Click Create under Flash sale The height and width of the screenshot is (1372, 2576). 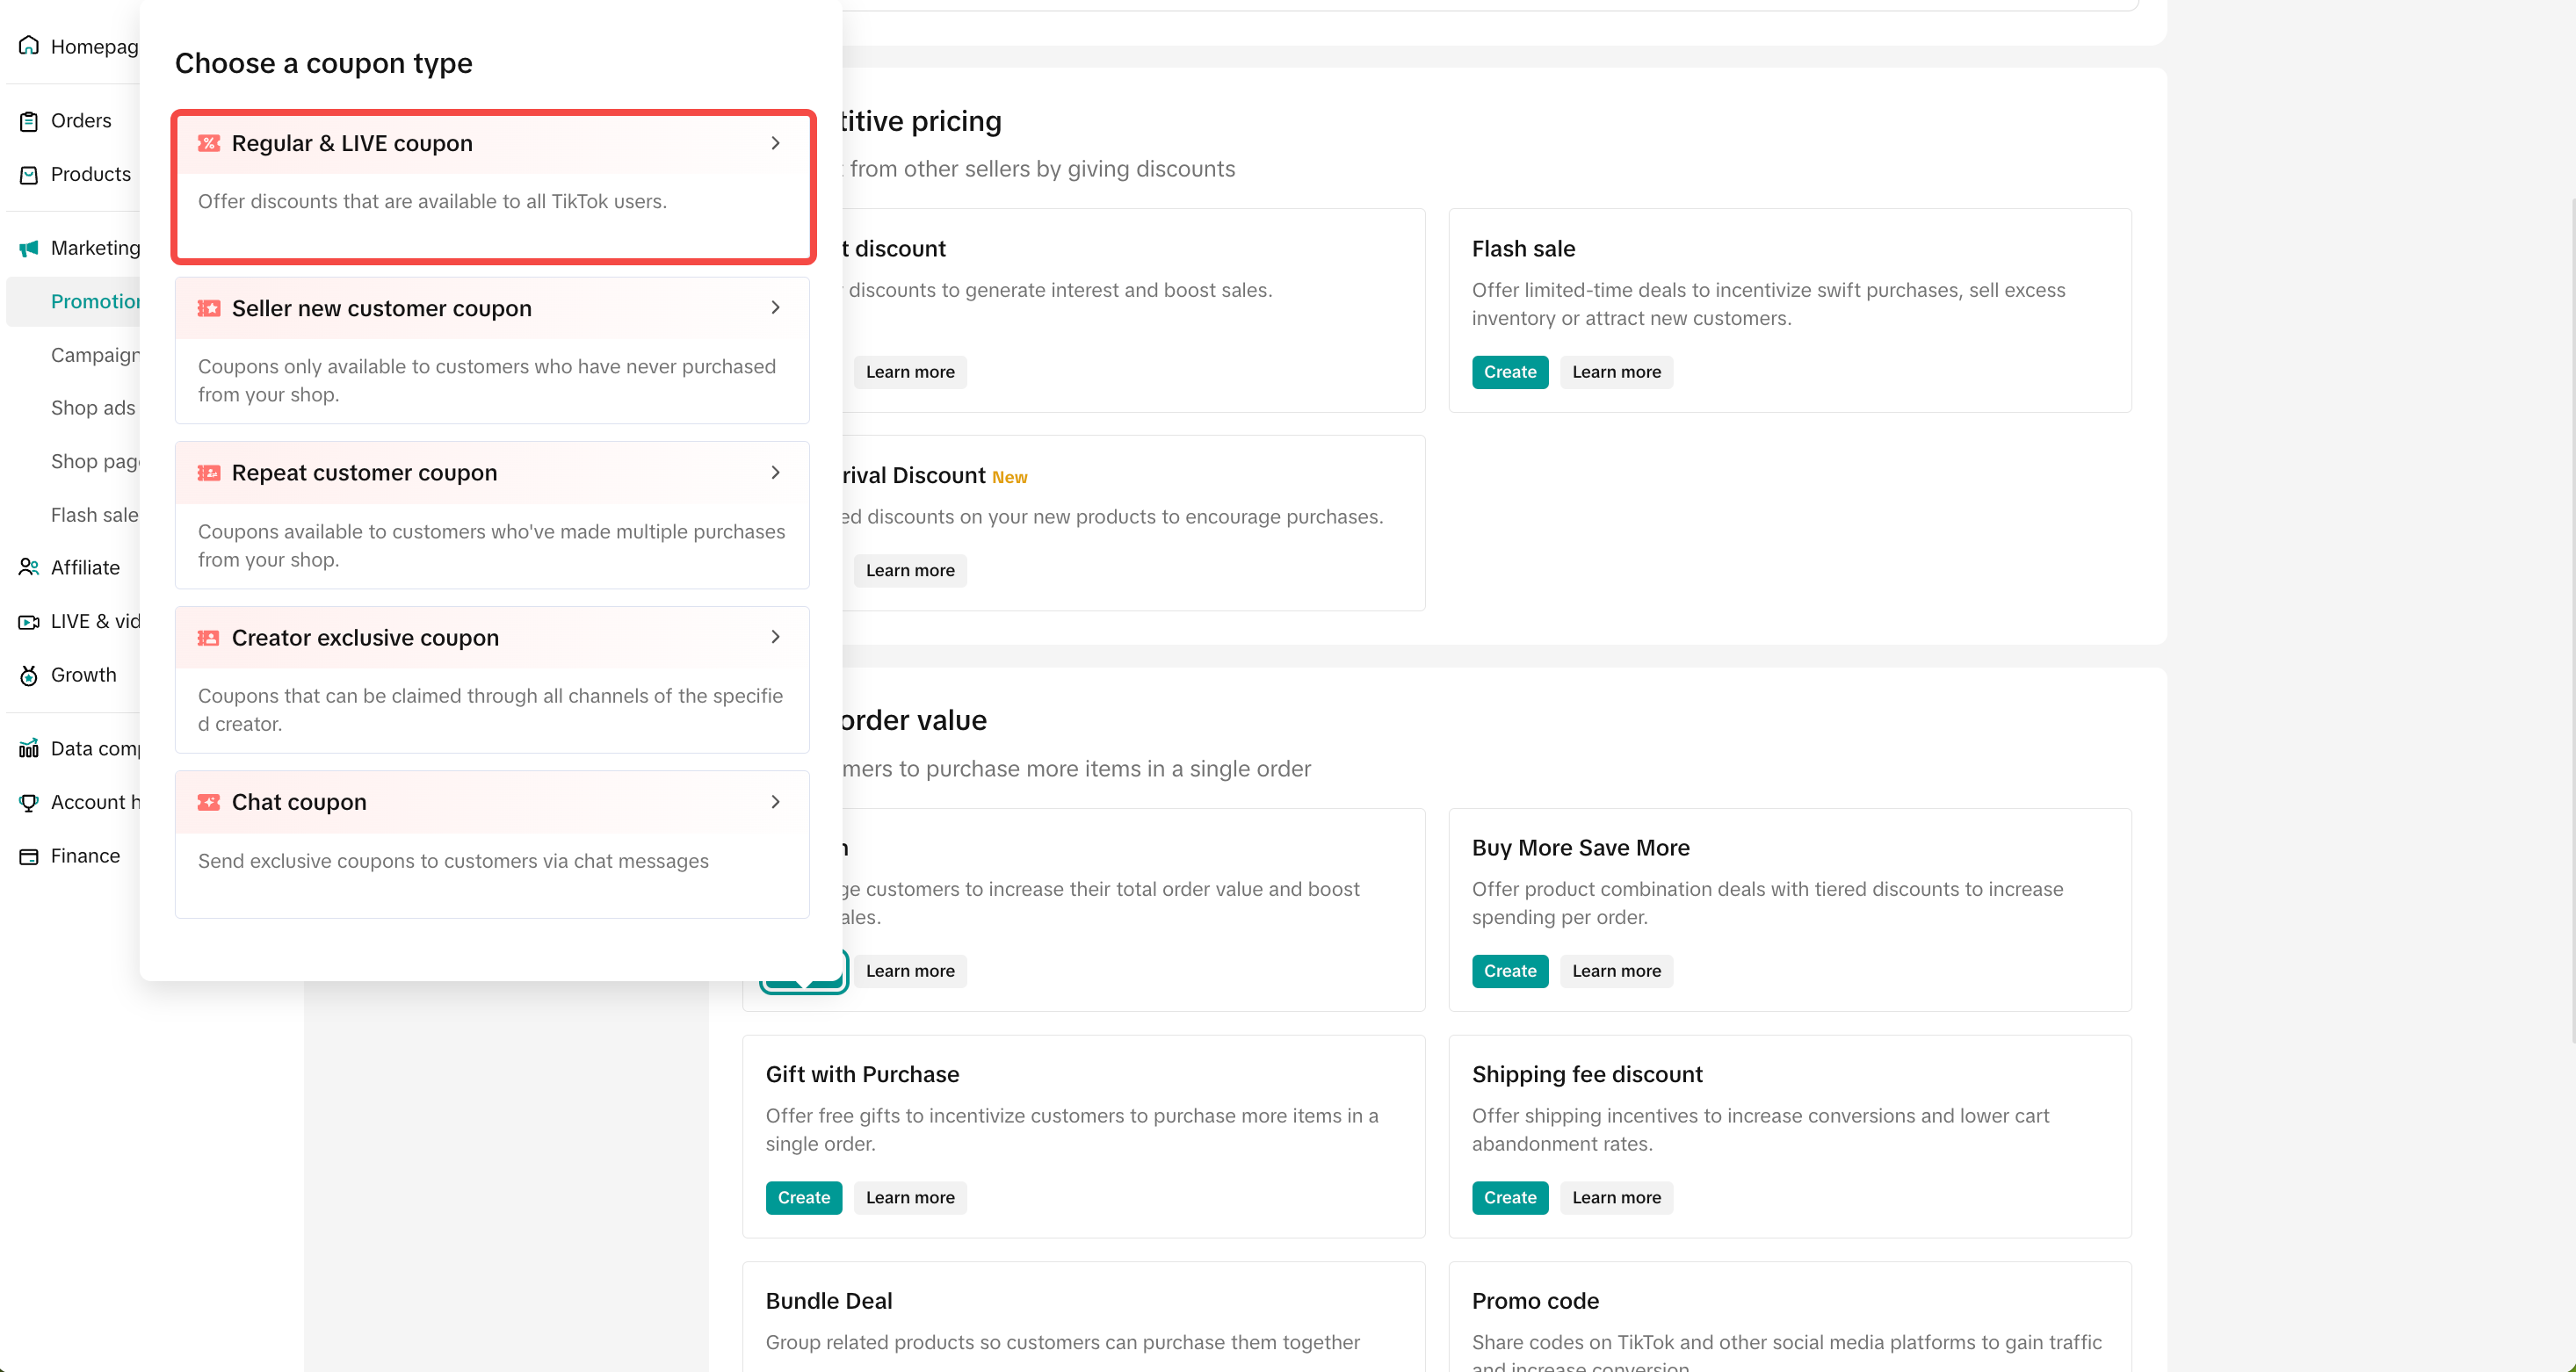pos(1509,372)
